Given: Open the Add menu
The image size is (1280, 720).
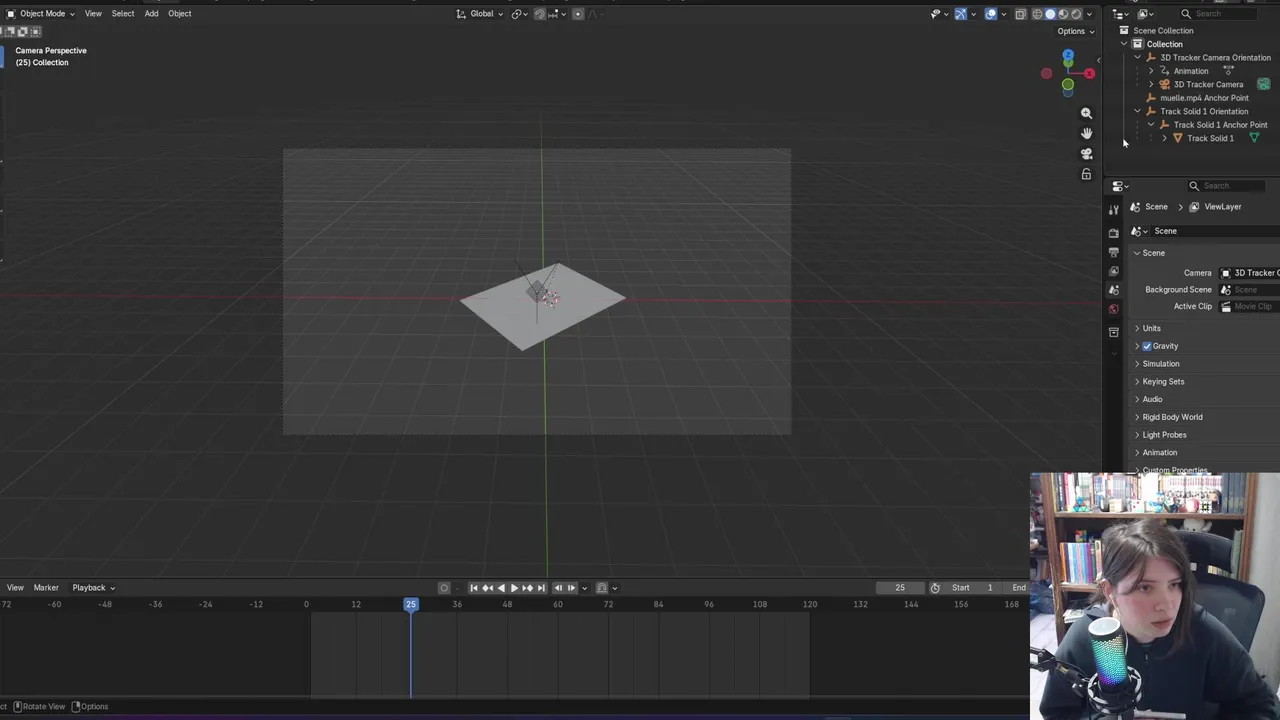Looking at the screenshot, I should 151,14.
